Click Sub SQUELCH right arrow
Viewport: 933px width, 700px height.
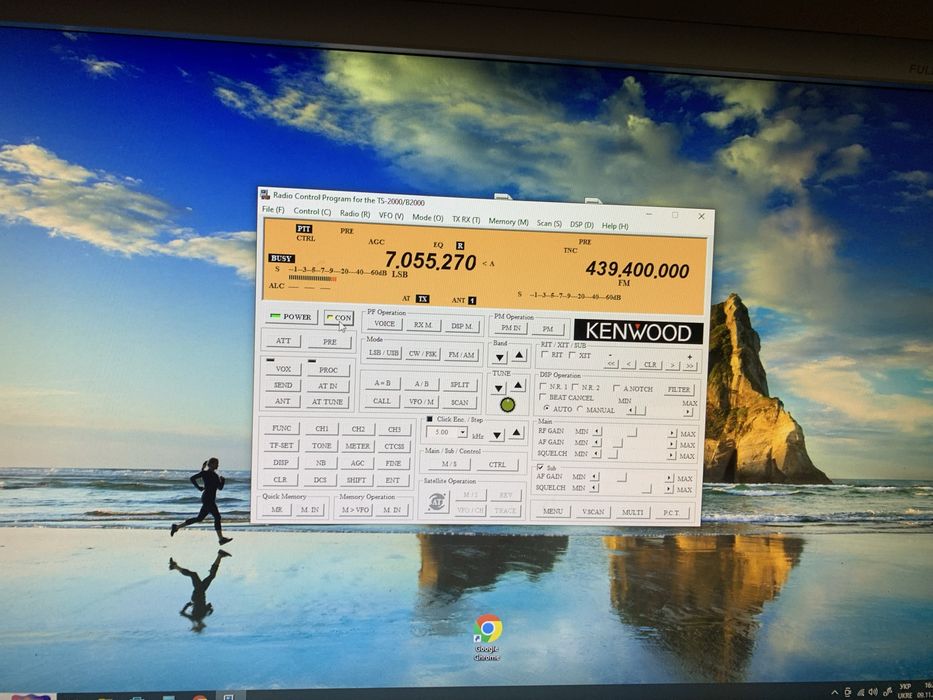(x=669, y=489)
